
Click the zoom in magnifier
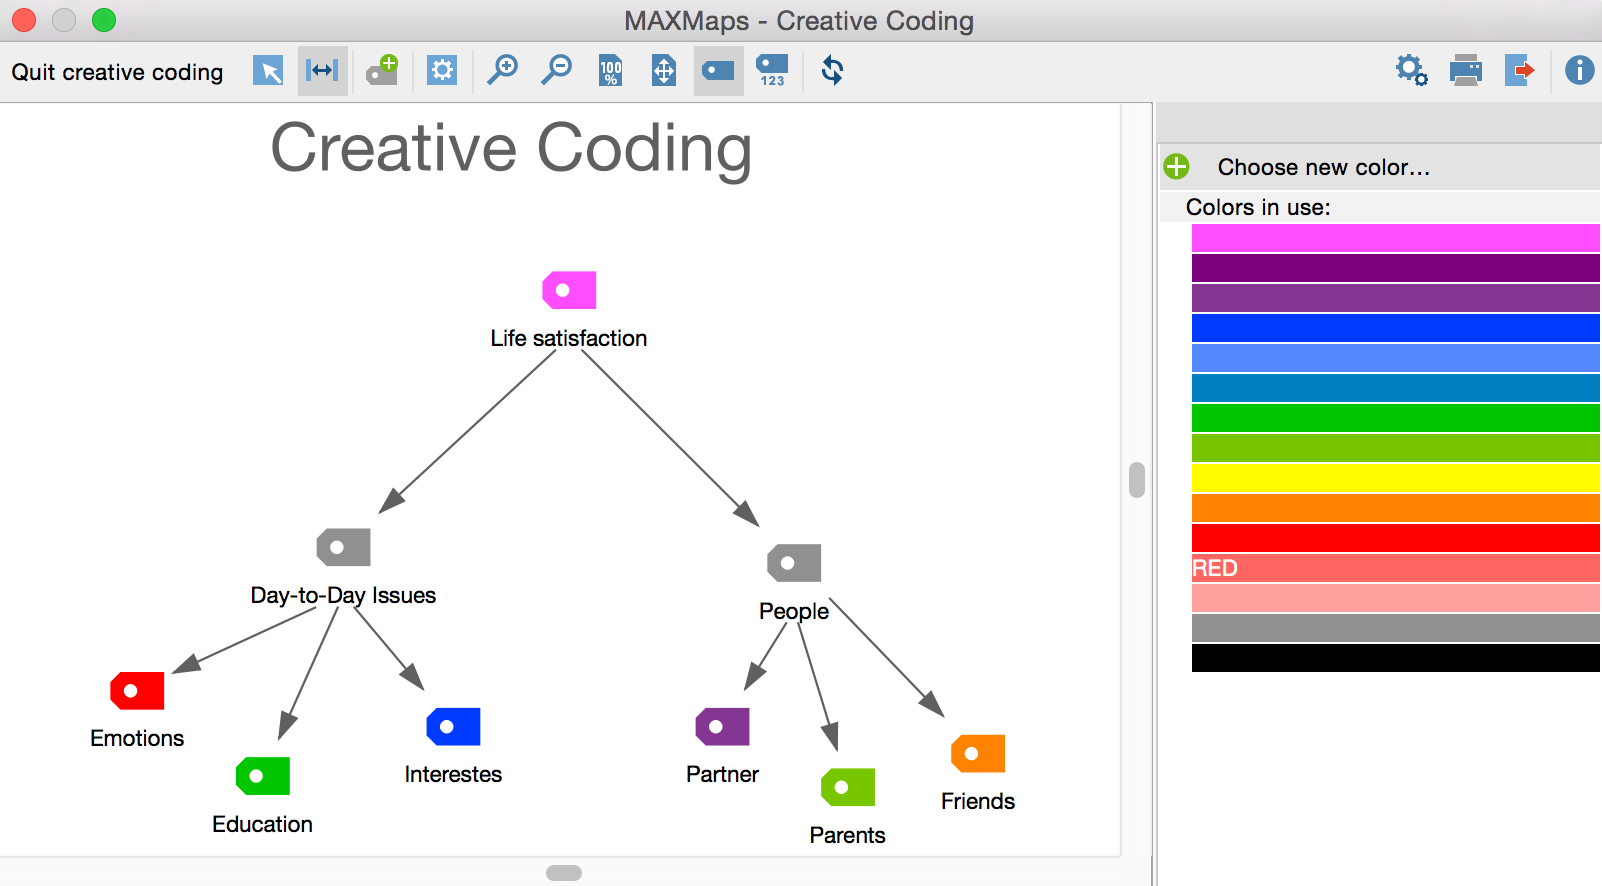pos(502,71)
